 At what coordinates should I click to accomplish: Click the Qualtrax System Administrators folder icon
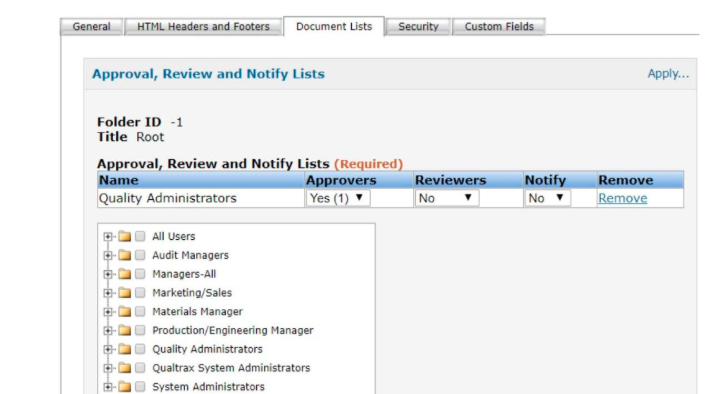click(x=124, y=367)
